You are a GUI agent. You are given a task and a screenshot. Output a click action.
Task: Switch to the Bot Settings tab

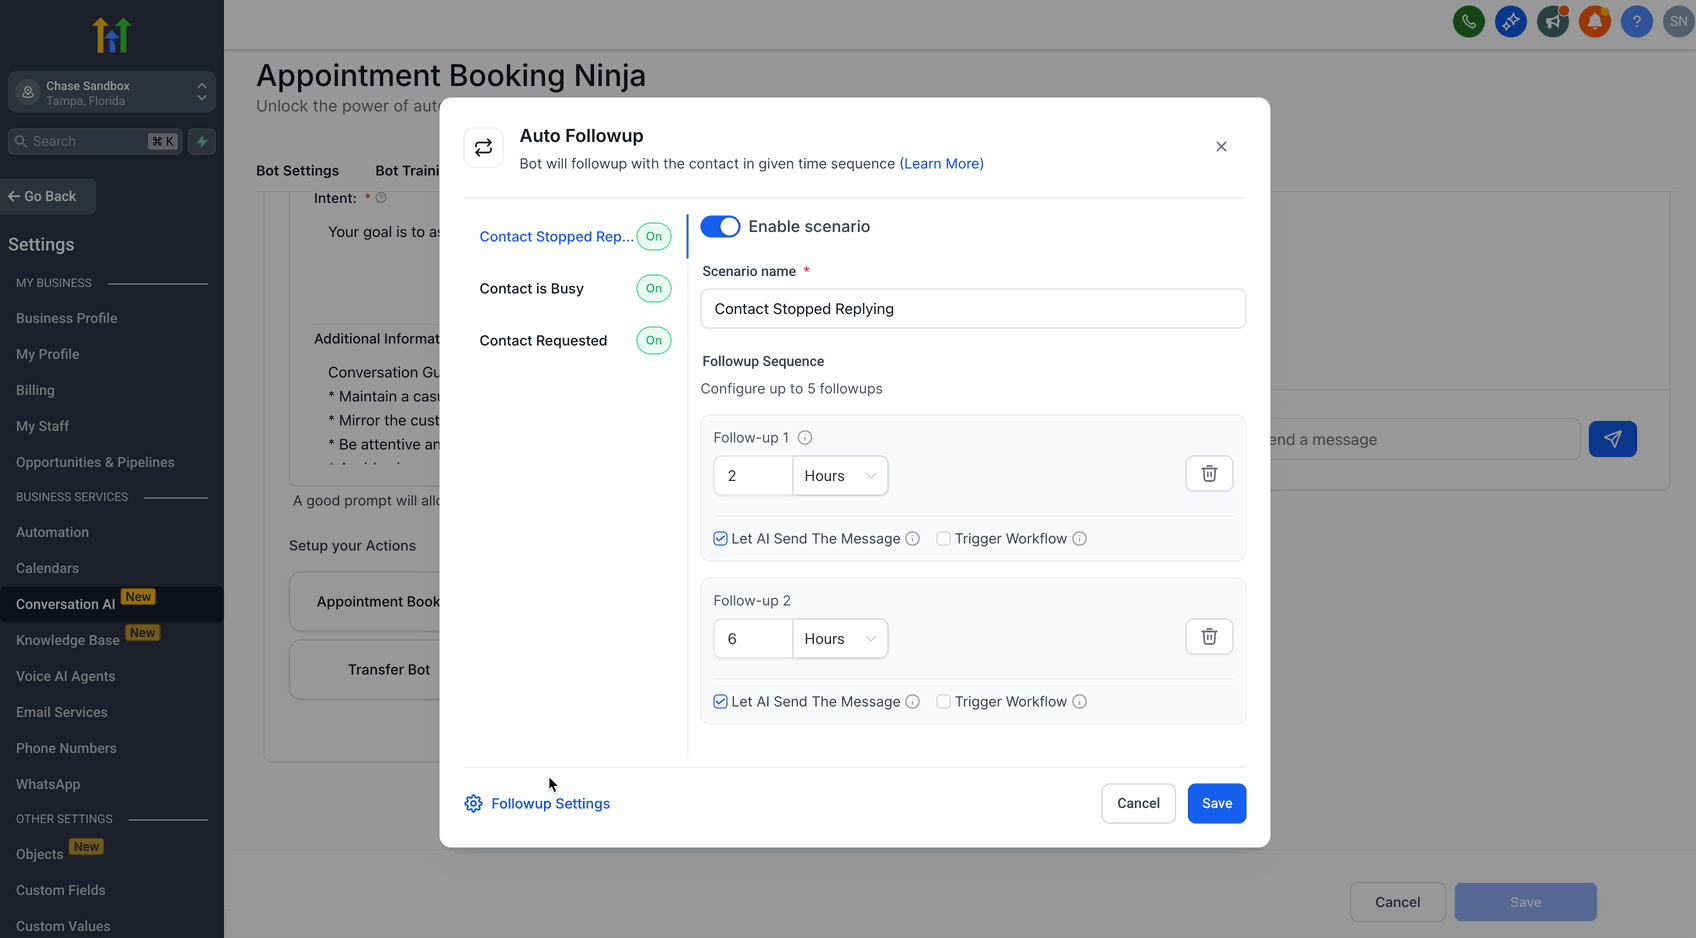pos(297,171)
